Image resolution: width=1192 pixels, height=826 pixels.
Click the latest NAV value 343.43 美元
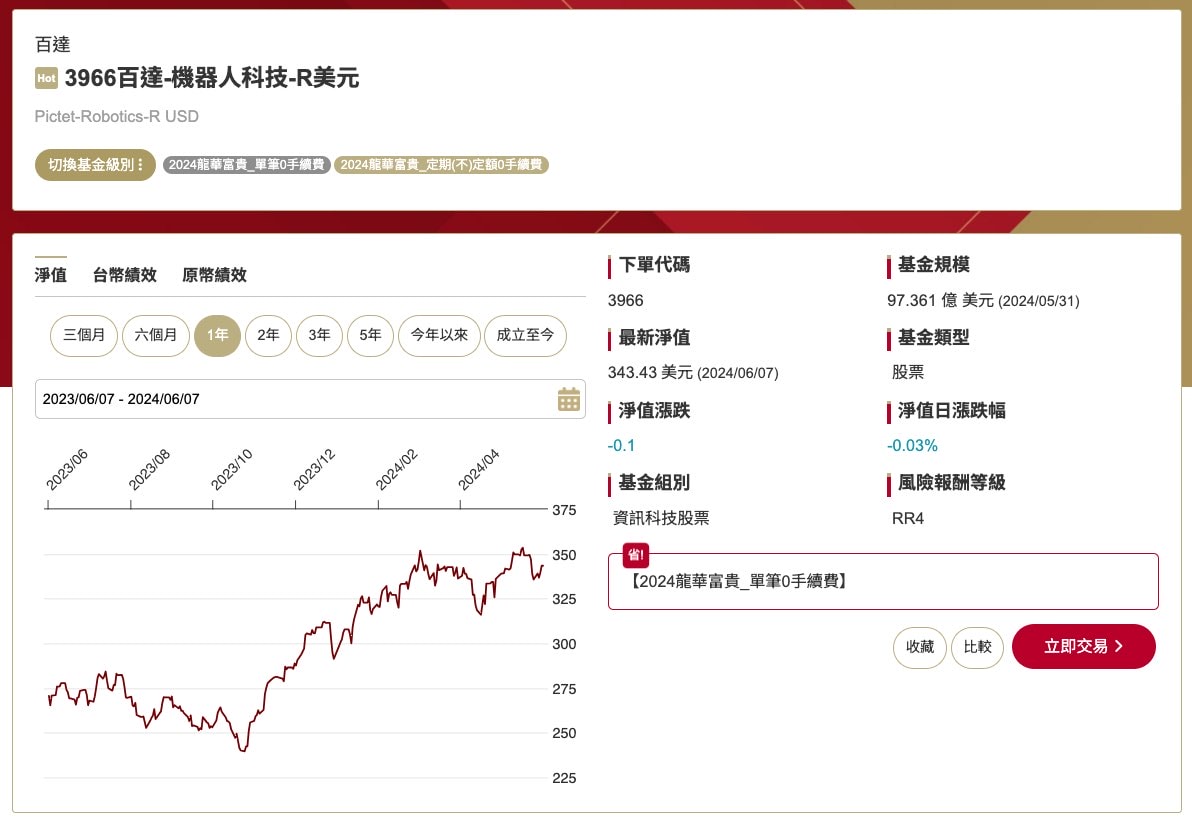coord(650,372)
